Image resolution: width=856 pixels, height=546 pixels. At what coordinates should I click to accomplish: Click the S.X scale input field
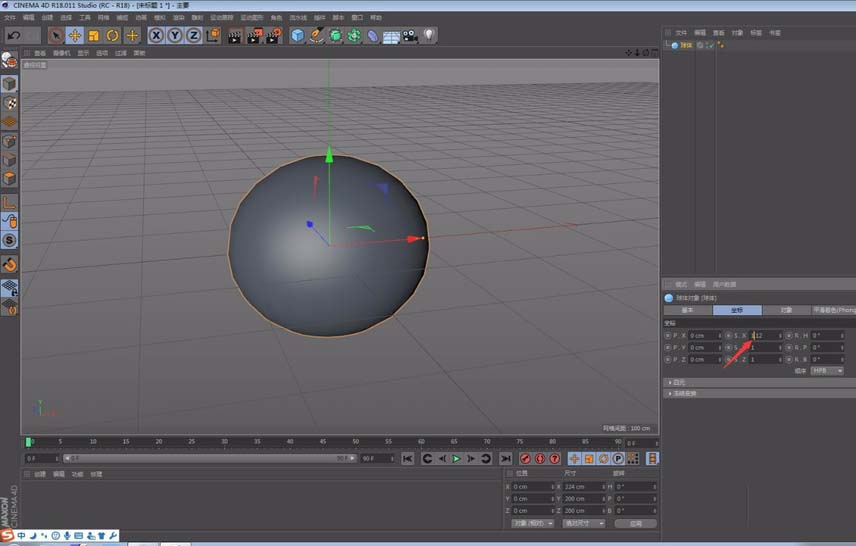pyautogui.click(x=765, y=335)
